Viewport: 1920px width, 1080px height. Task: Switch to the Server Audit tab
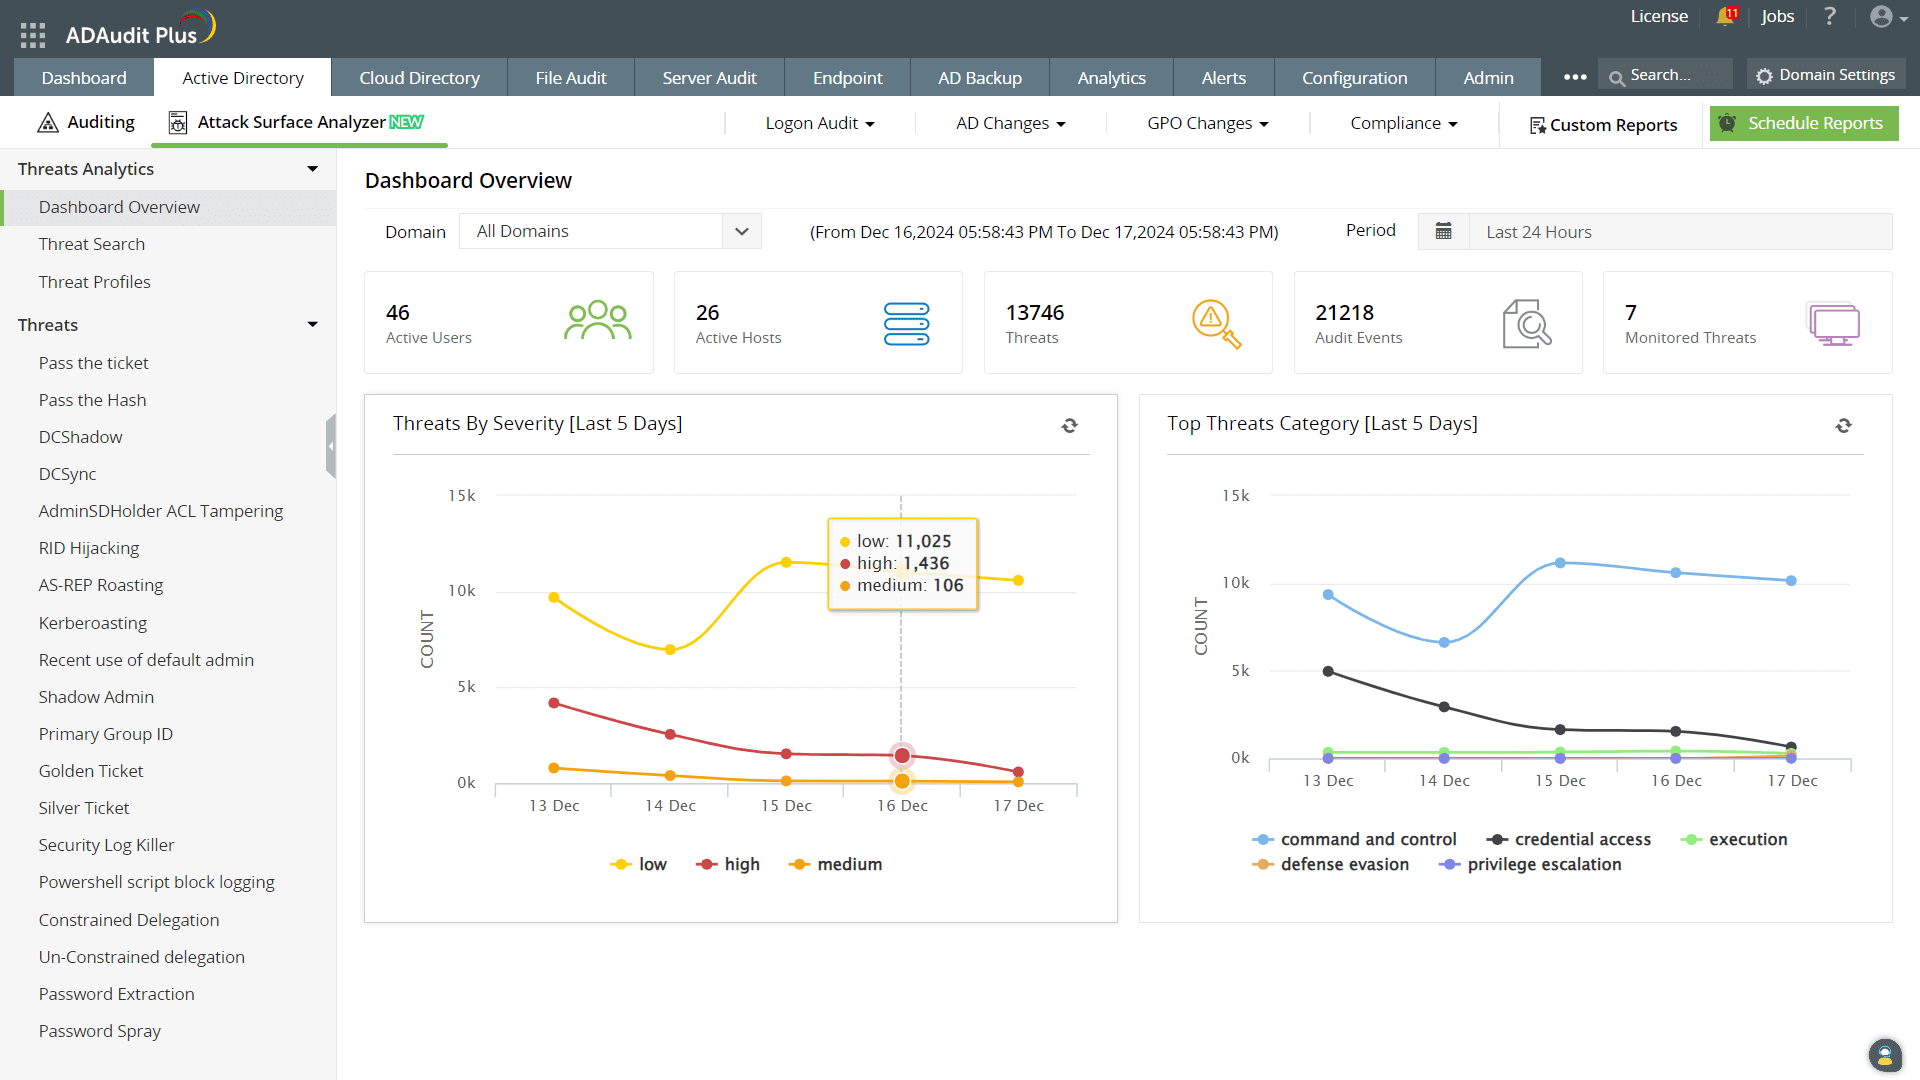pyautogui.click(x=709, y=78)
